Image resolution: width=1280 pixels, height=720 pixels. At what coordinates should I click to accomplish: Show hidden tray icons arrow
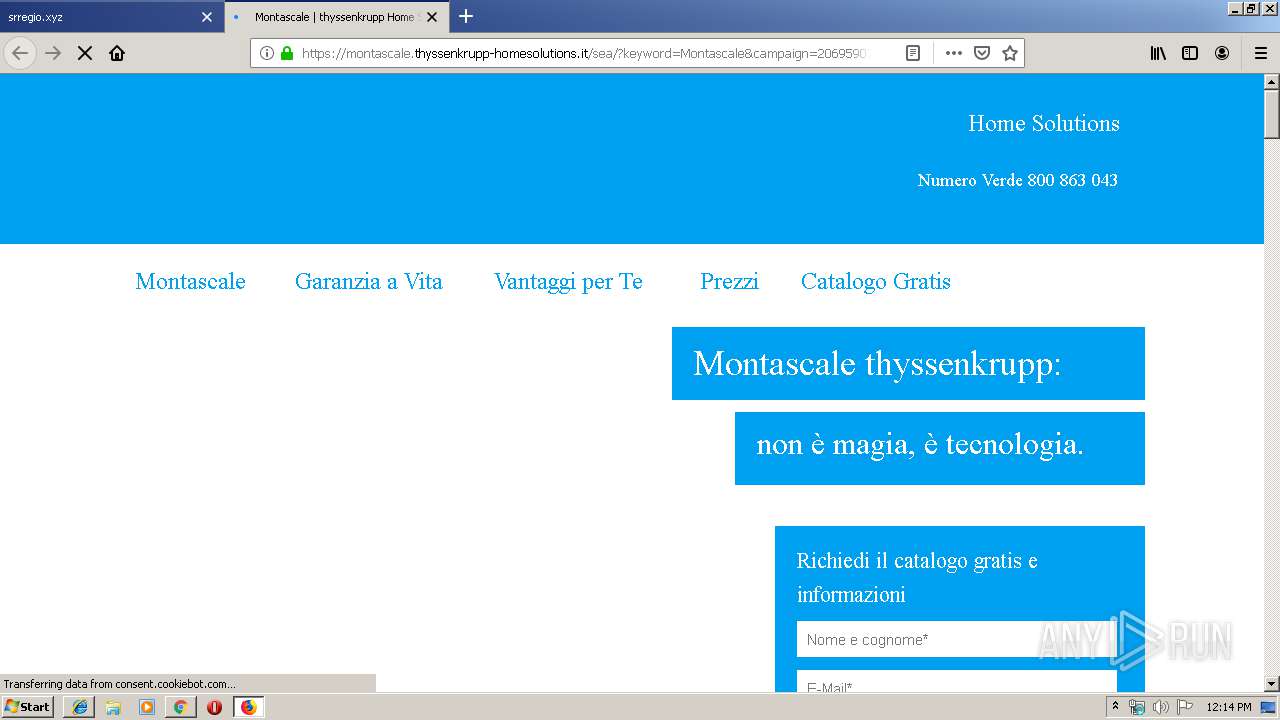[1115, 707]
